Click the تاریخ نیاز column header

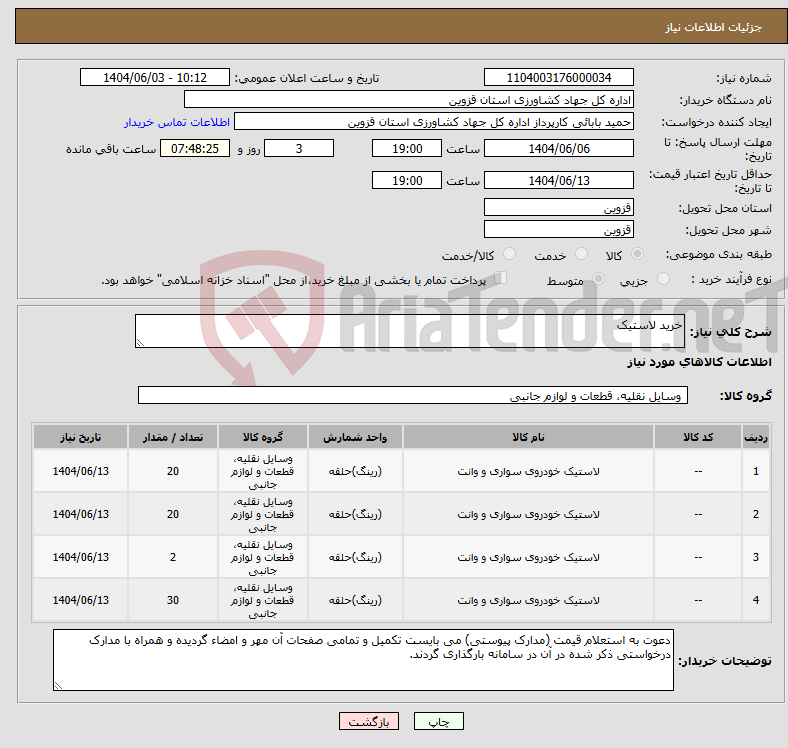(x=80, y=437)
